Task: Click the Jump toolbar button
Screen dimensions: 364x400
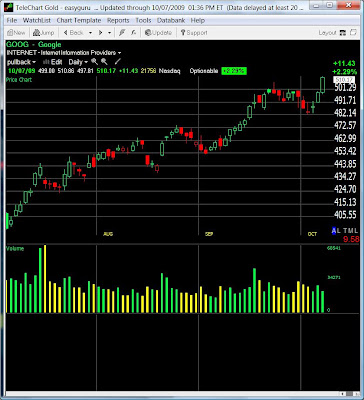Action: coord(43,33)
